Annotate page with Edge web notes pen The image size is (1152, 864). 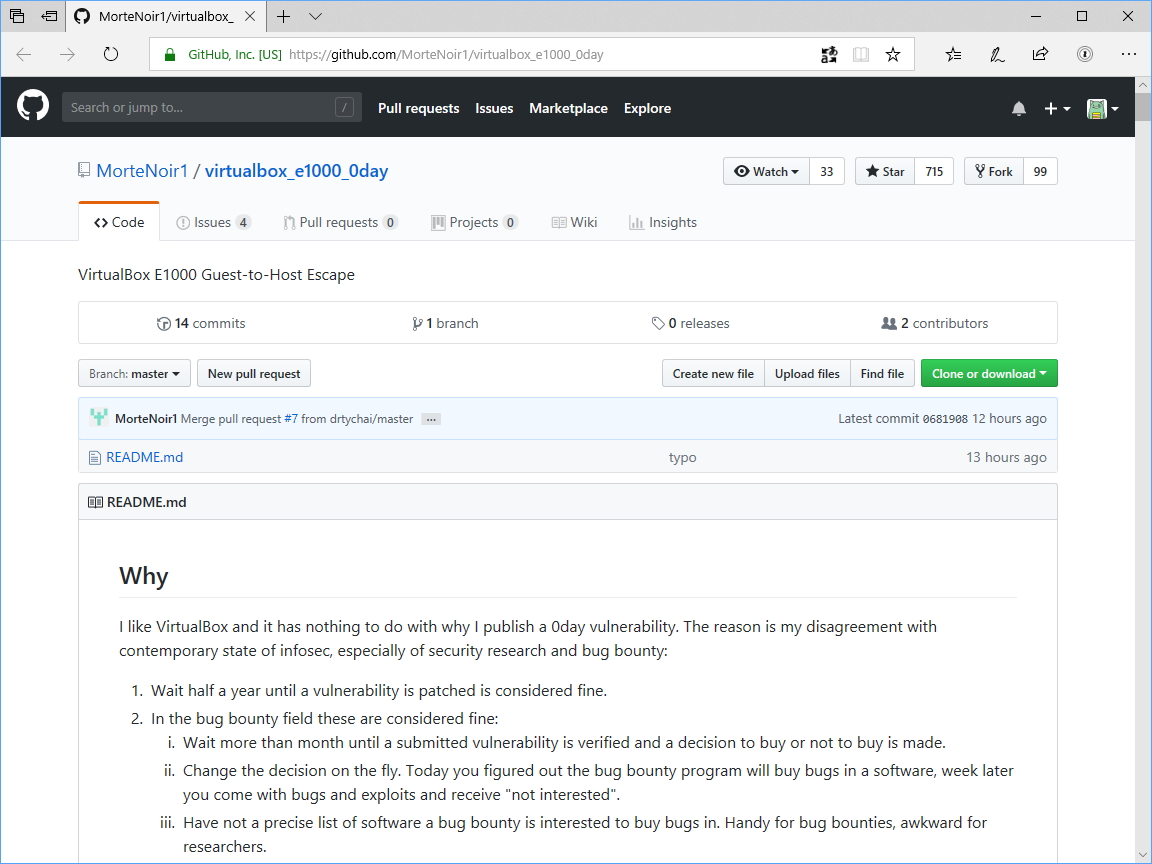click(996, 54)
